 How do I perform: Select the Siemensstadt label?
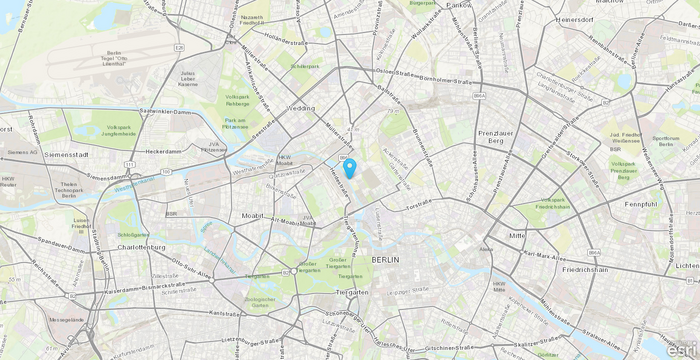tap(66, 155)
